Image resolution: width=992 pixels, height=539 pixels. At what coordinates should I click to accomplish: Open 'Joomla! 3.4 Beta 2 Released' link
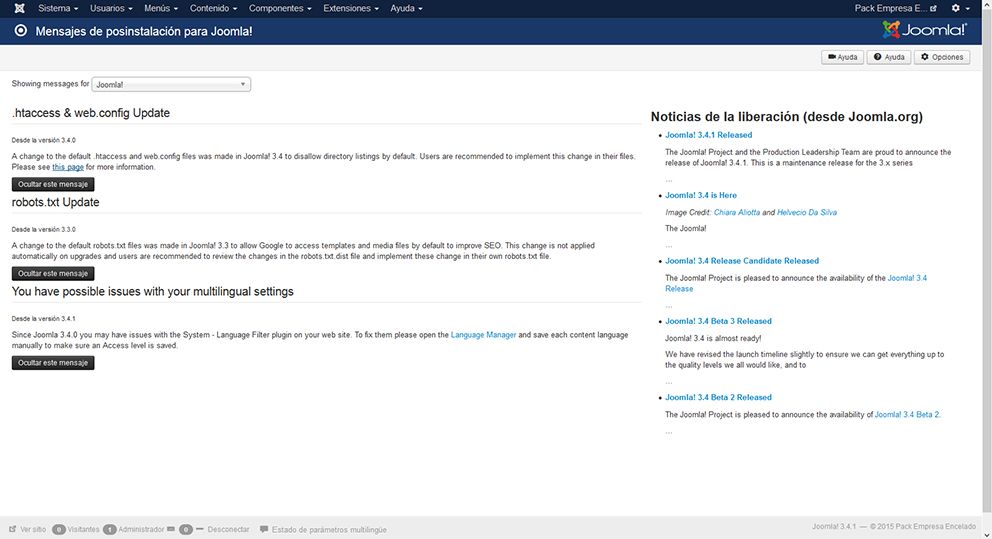point(718,397)
